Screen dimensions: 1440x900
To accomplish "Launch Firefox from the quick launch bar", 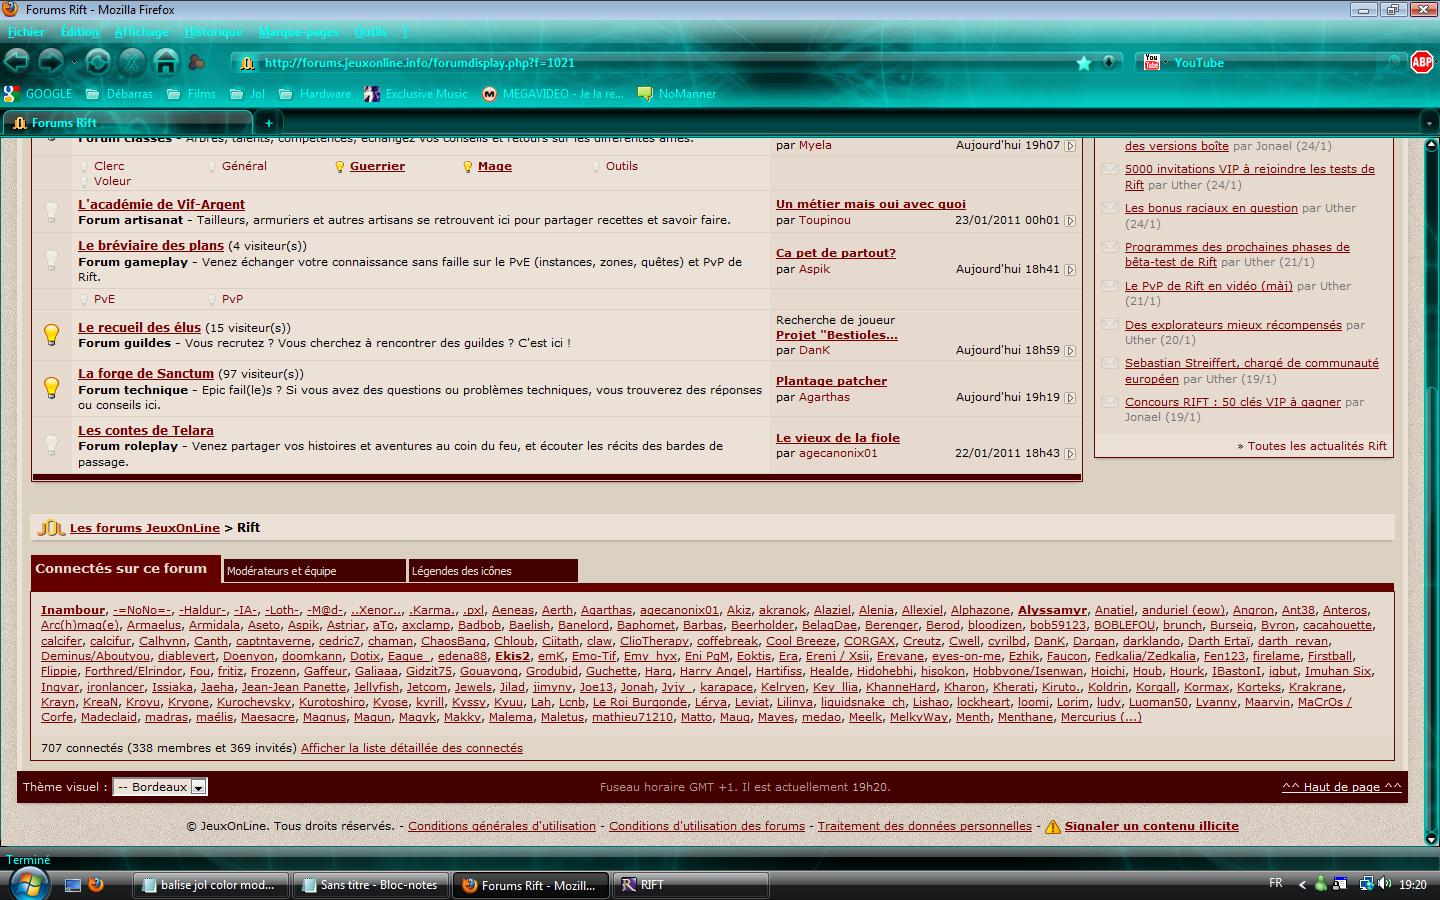I will [x=96, y=885].
